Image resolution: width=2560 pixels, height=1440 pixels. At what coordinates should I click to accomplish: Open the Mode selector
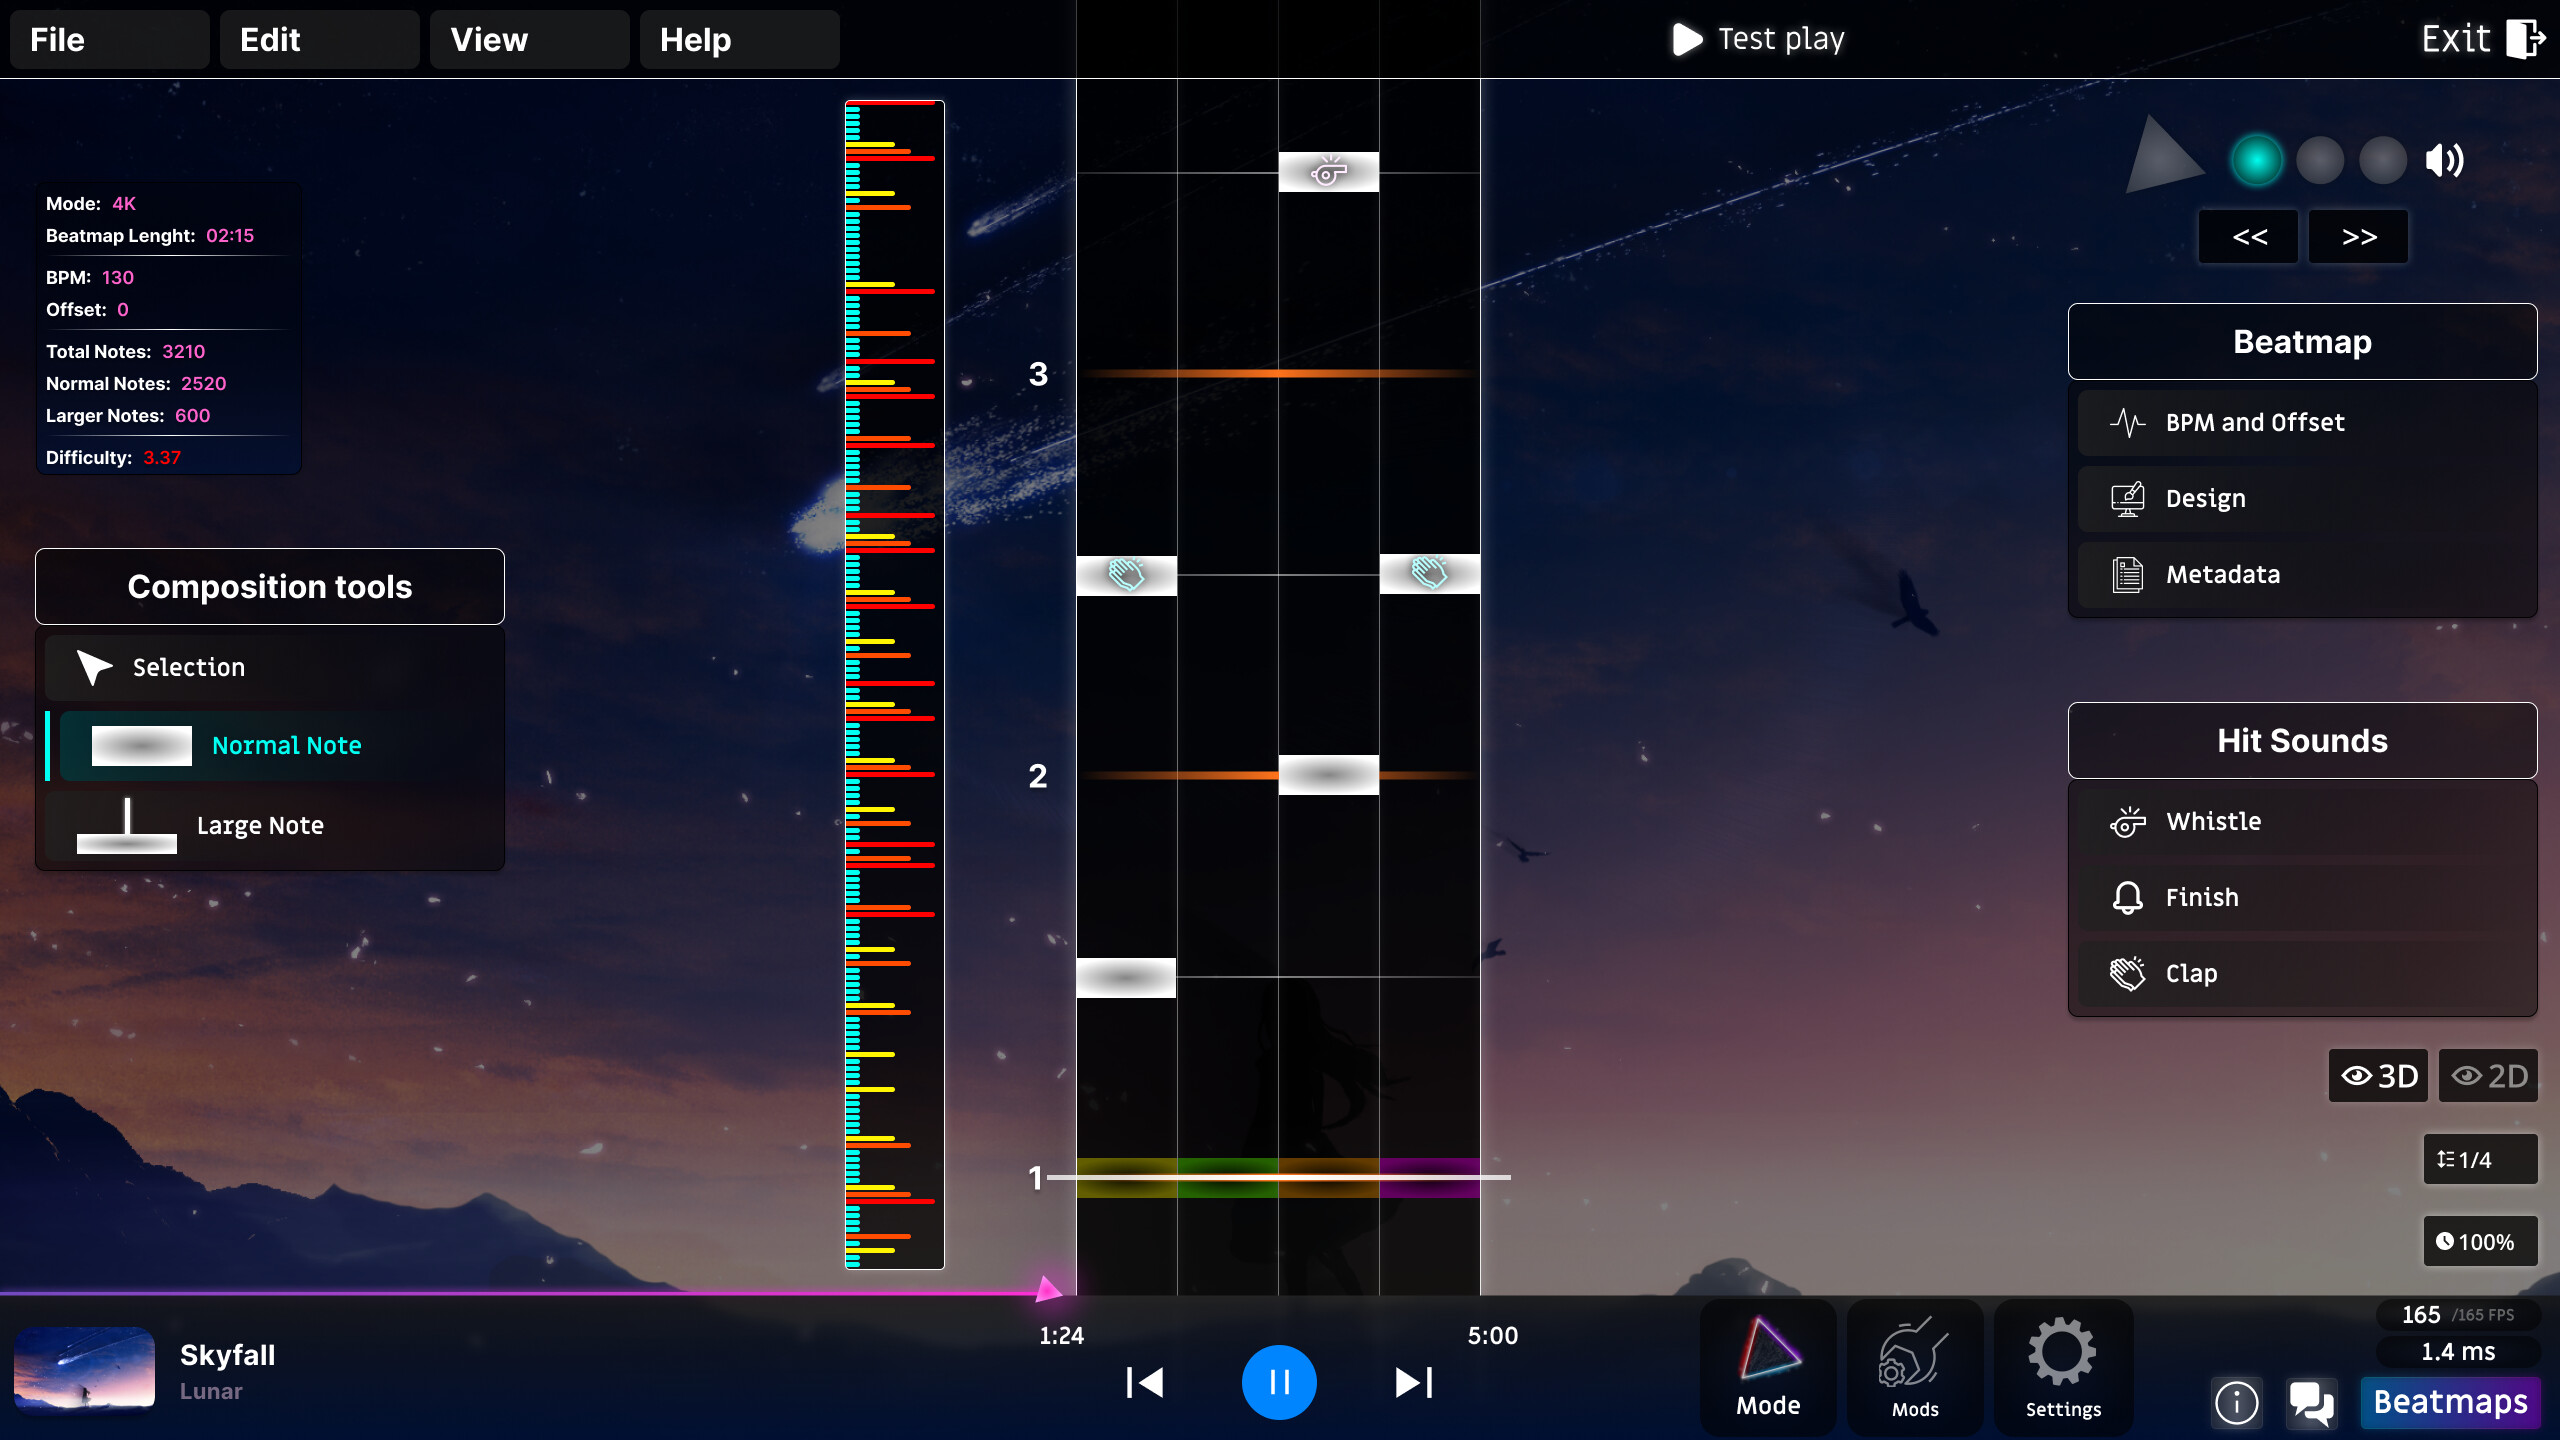pos(1768,1367)
